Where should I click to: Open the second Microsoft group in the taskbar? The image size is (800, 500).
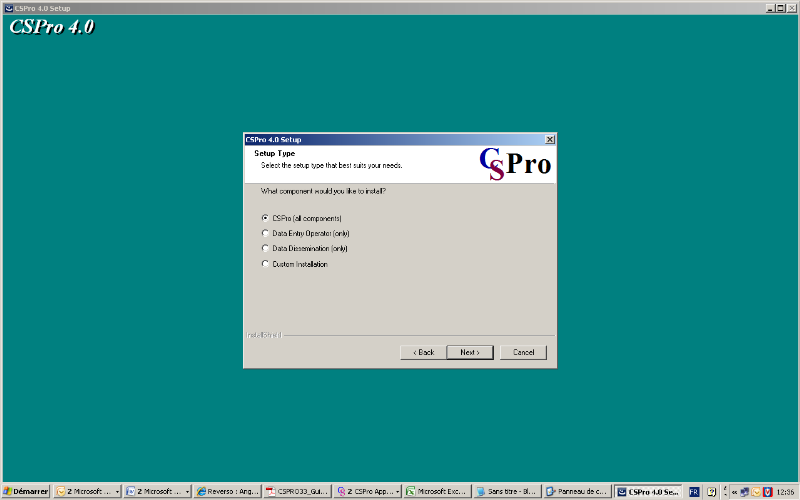pos(158,491)
